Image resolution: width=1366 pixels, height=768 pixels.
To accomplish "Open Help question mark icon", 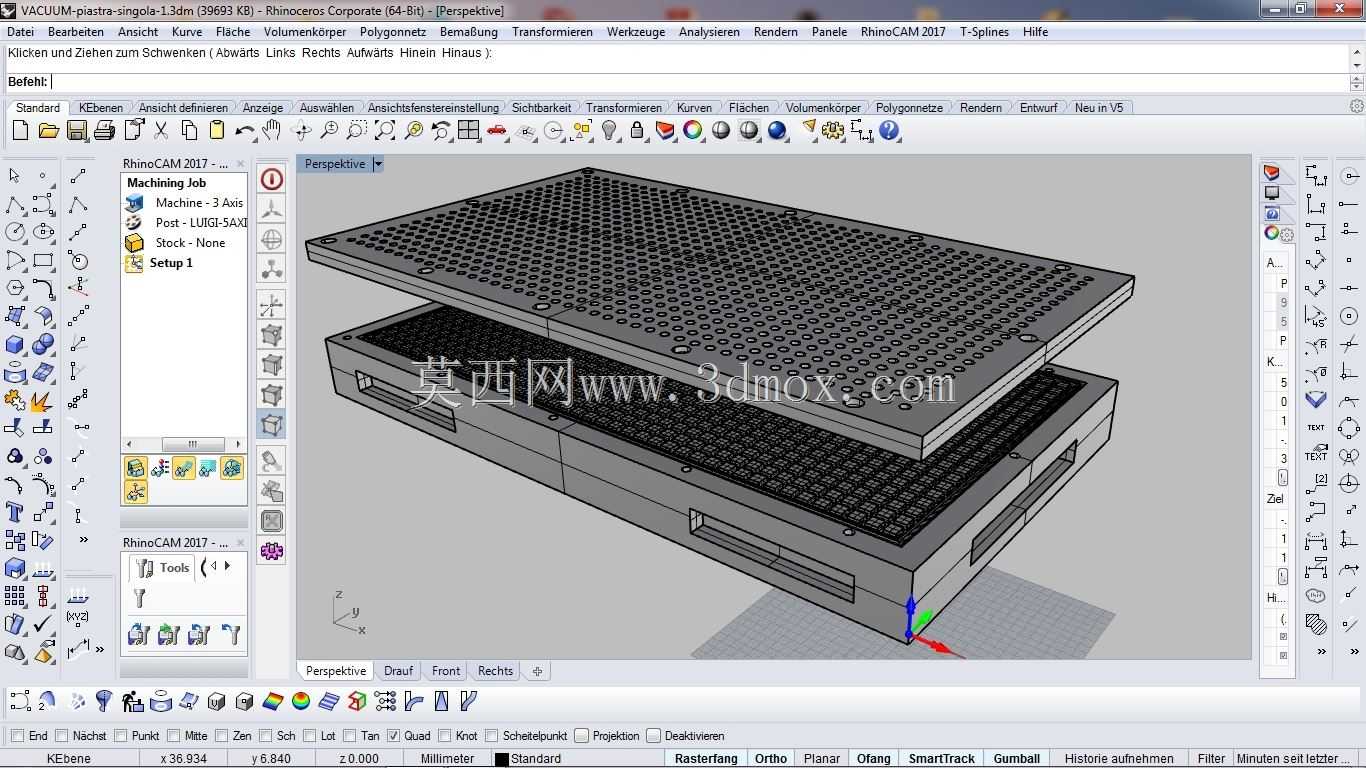I will pyautogui.click(x=889, y=130).
